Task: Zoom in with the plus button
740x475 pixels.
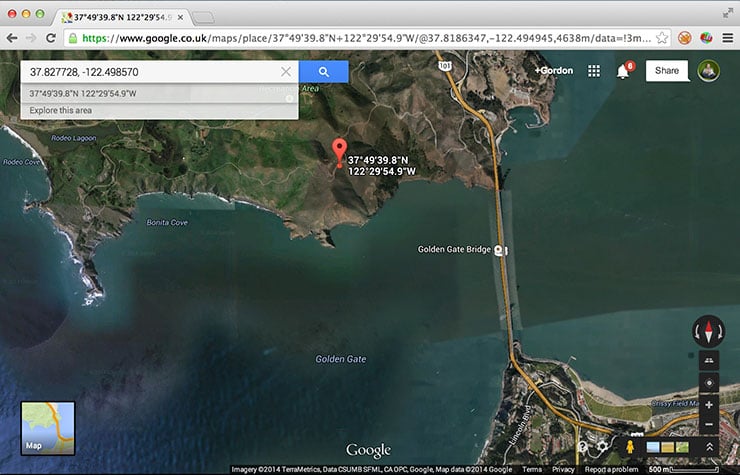Action: pyautogui.click(x=709, y=405)
